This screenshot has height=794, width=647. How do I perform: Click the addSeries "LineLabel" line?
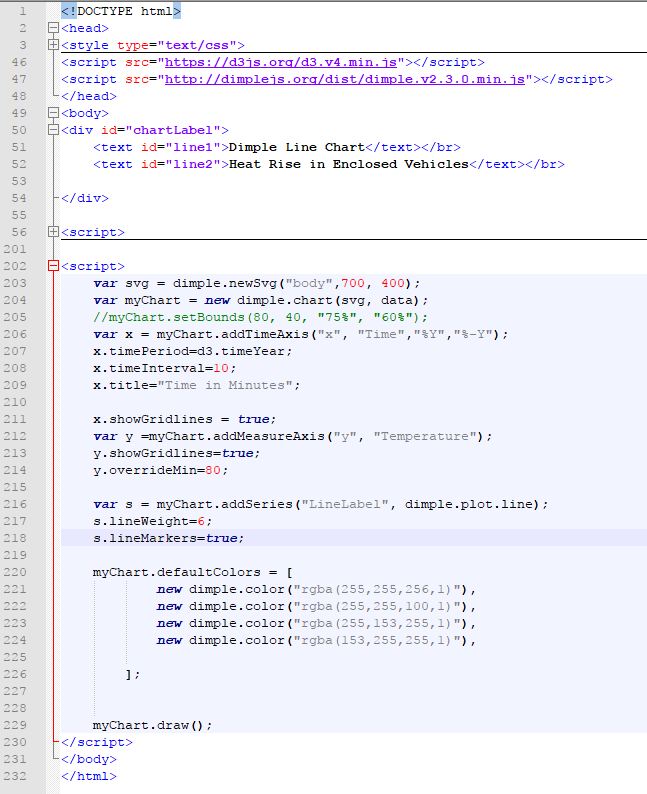point(320,504)
